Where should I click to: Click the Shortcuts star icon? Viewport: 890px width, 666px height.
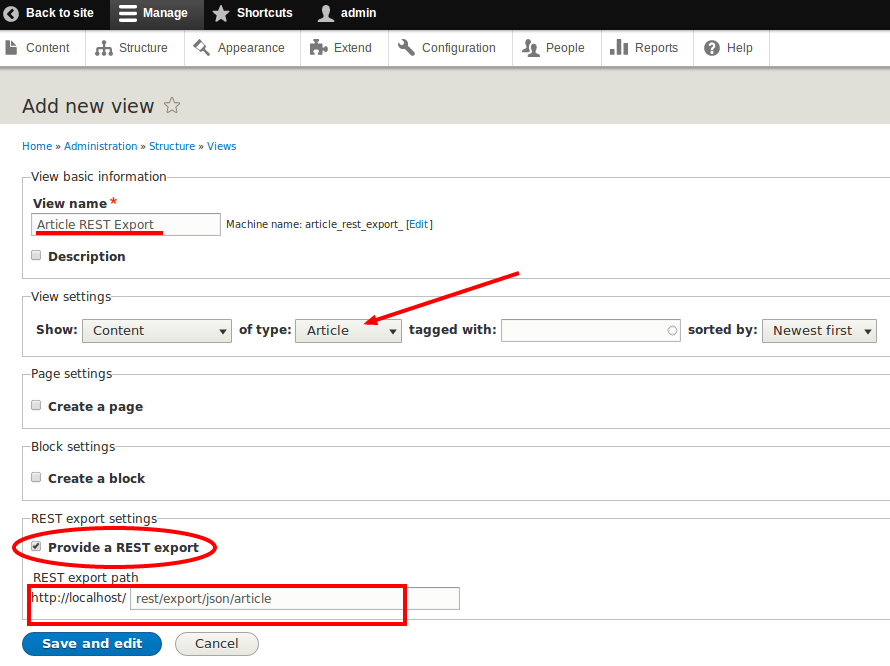(x=221, y=13)
